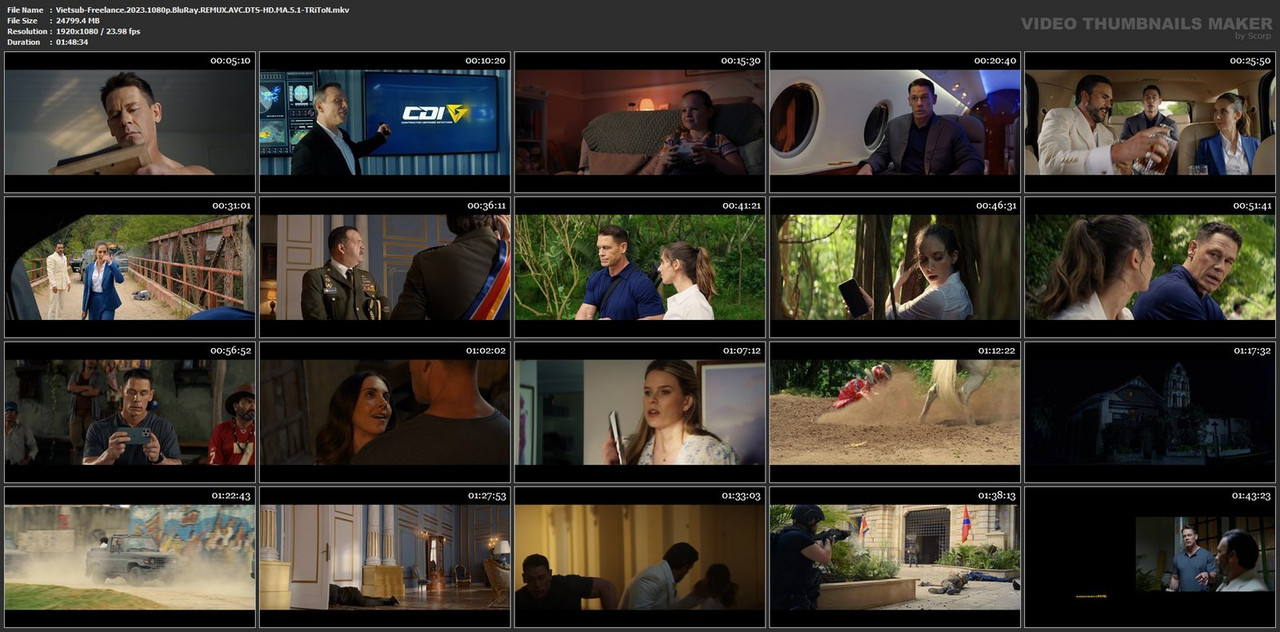Select the thumbnail at 00:25:50
This screenshot has width=1280, height=632.
coord(1150,122)
